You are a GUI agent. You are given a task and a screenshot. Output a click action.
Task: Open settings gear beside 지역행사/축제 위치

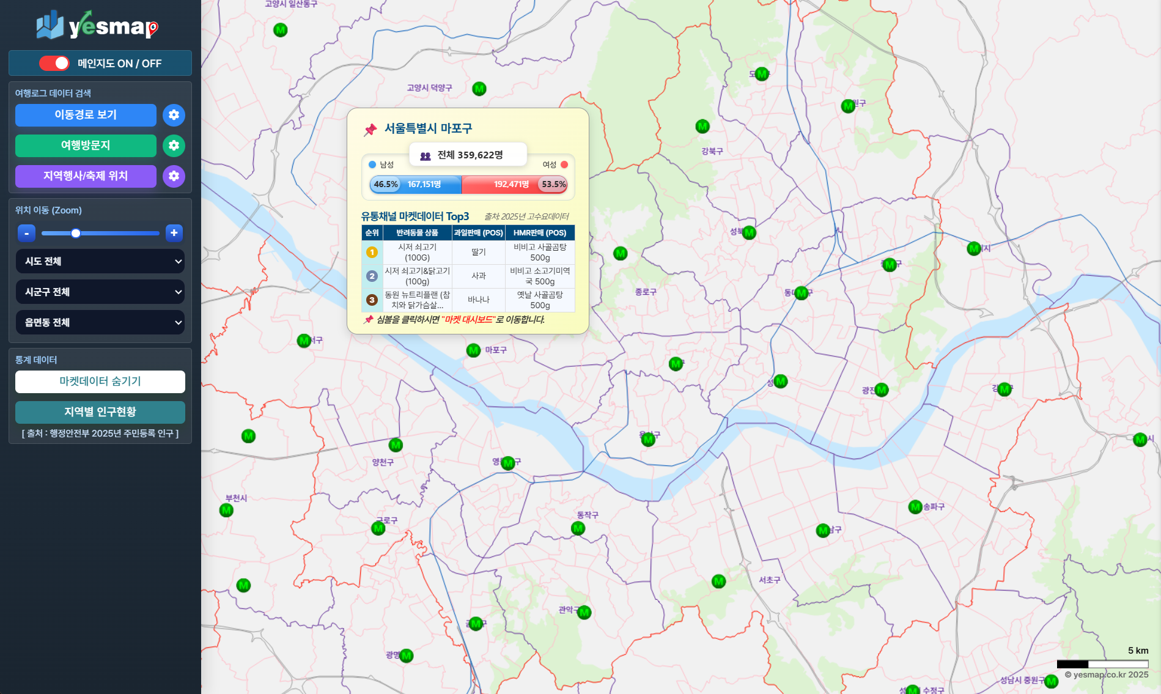(x=174, y=176)
